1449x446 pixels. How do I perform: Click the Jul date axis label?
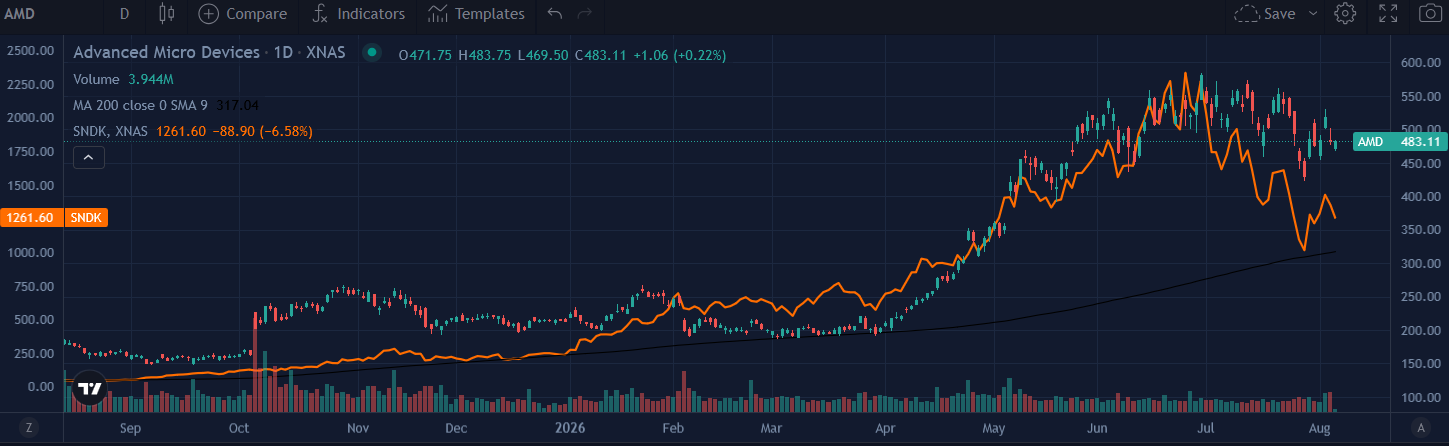coord(1207,427)
